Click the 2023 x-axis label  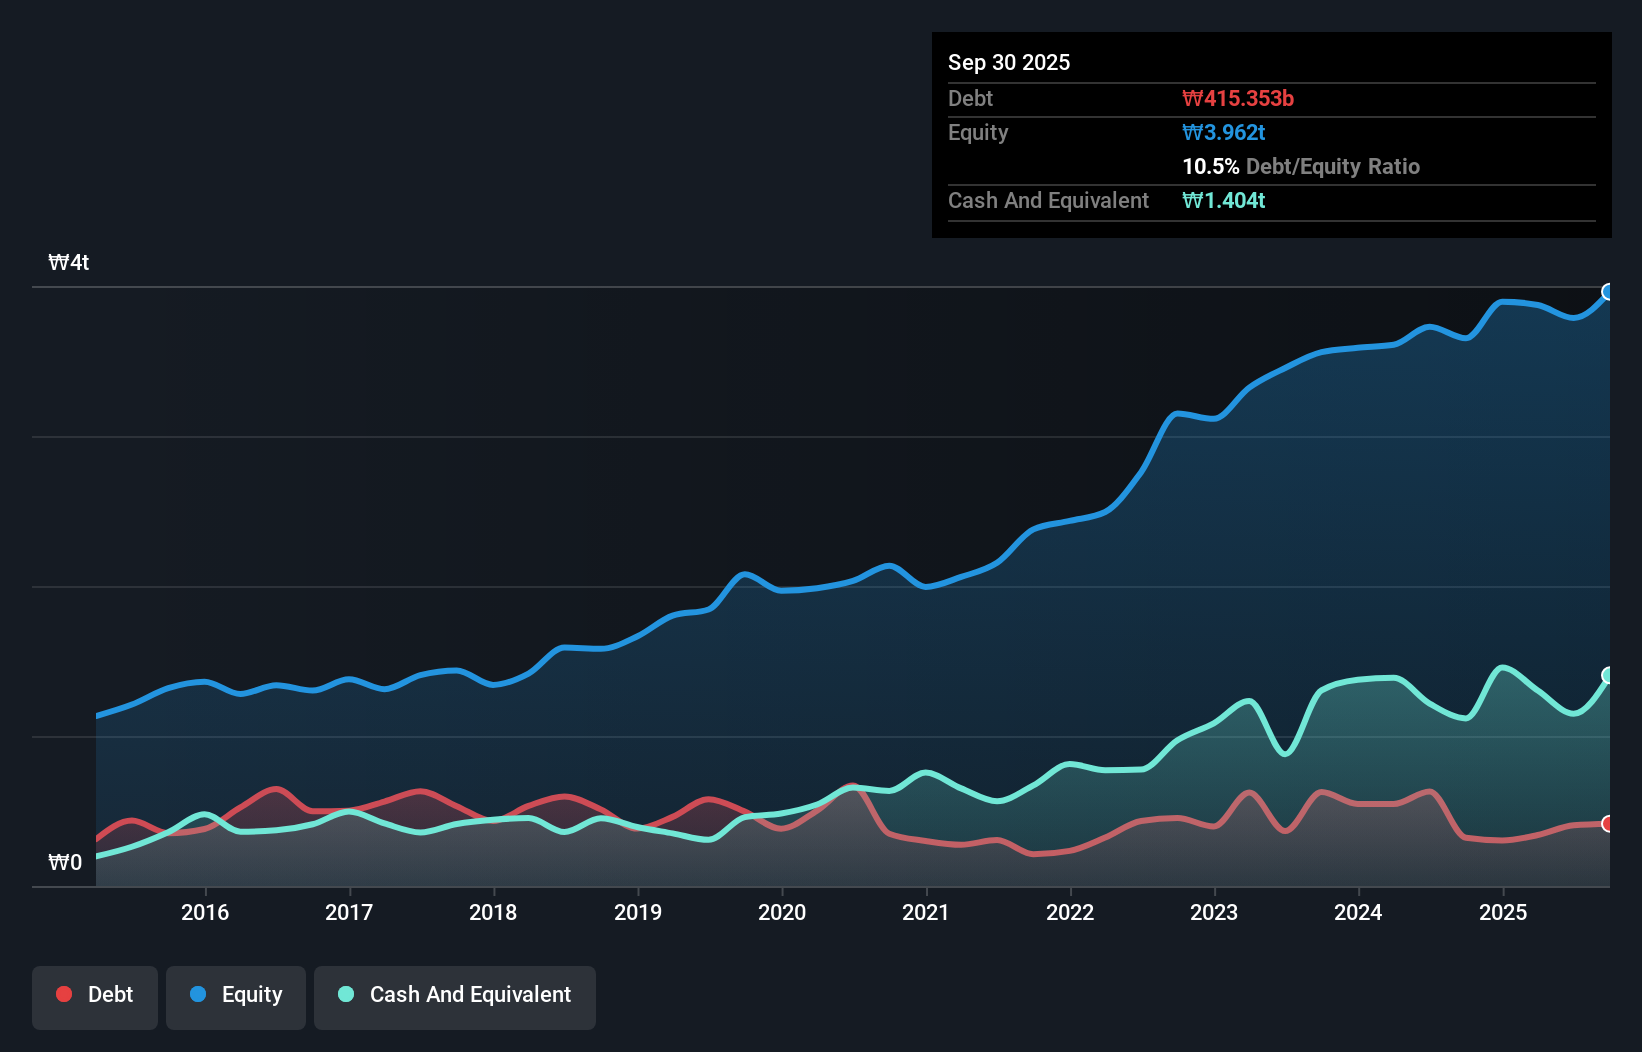[x=1214, y=912]
